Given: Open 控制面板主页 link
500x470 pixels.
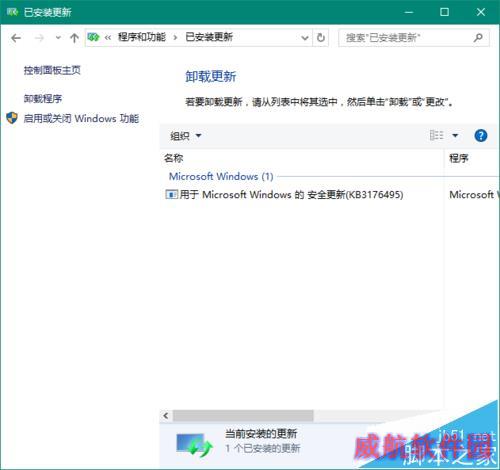Looking at the screenshot, I should pyautogui.click(x=52, y=70).
